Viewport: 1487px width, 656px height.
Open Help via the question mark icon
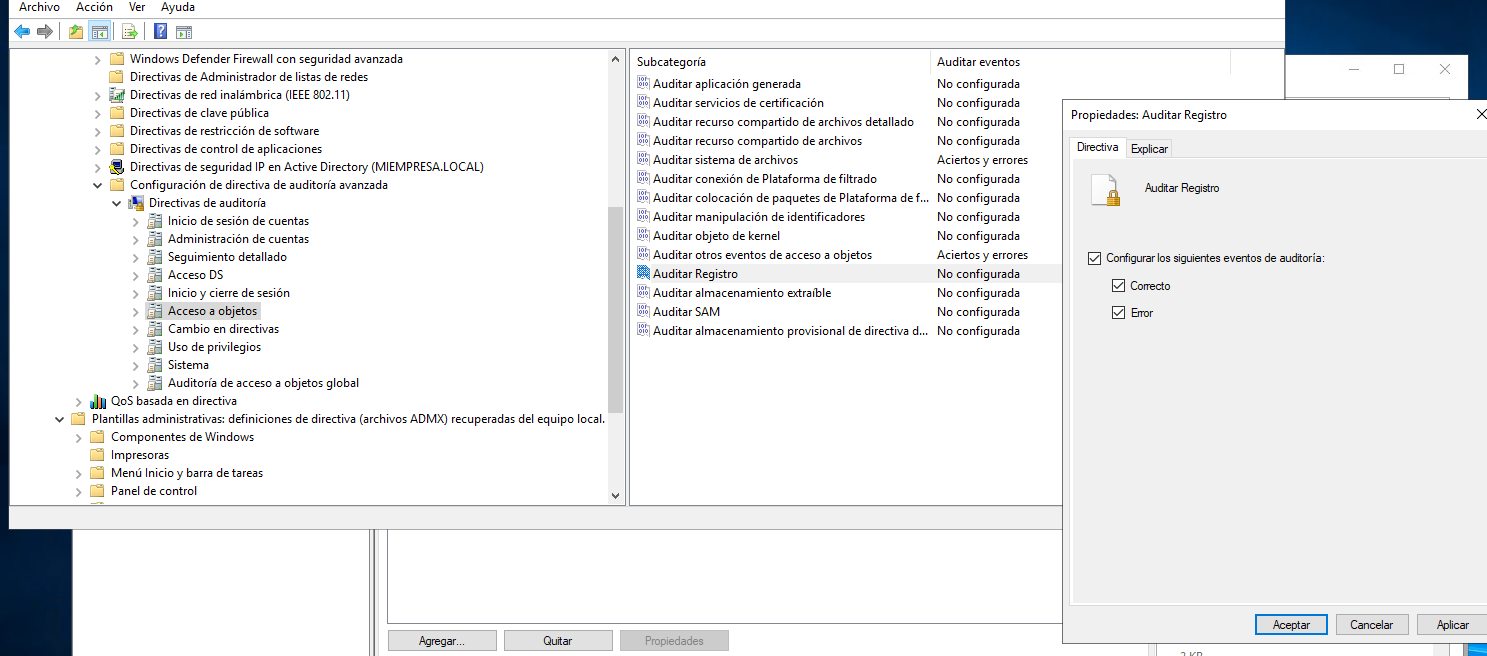pyautogui.click(x=160, y=31)
